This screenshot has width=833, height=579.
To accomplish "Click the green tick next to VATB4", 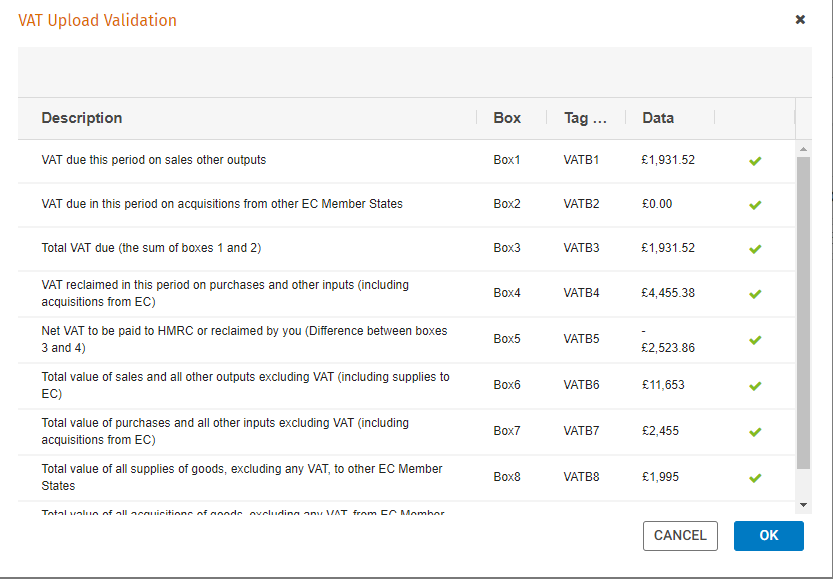I will (x=755, y=293).
